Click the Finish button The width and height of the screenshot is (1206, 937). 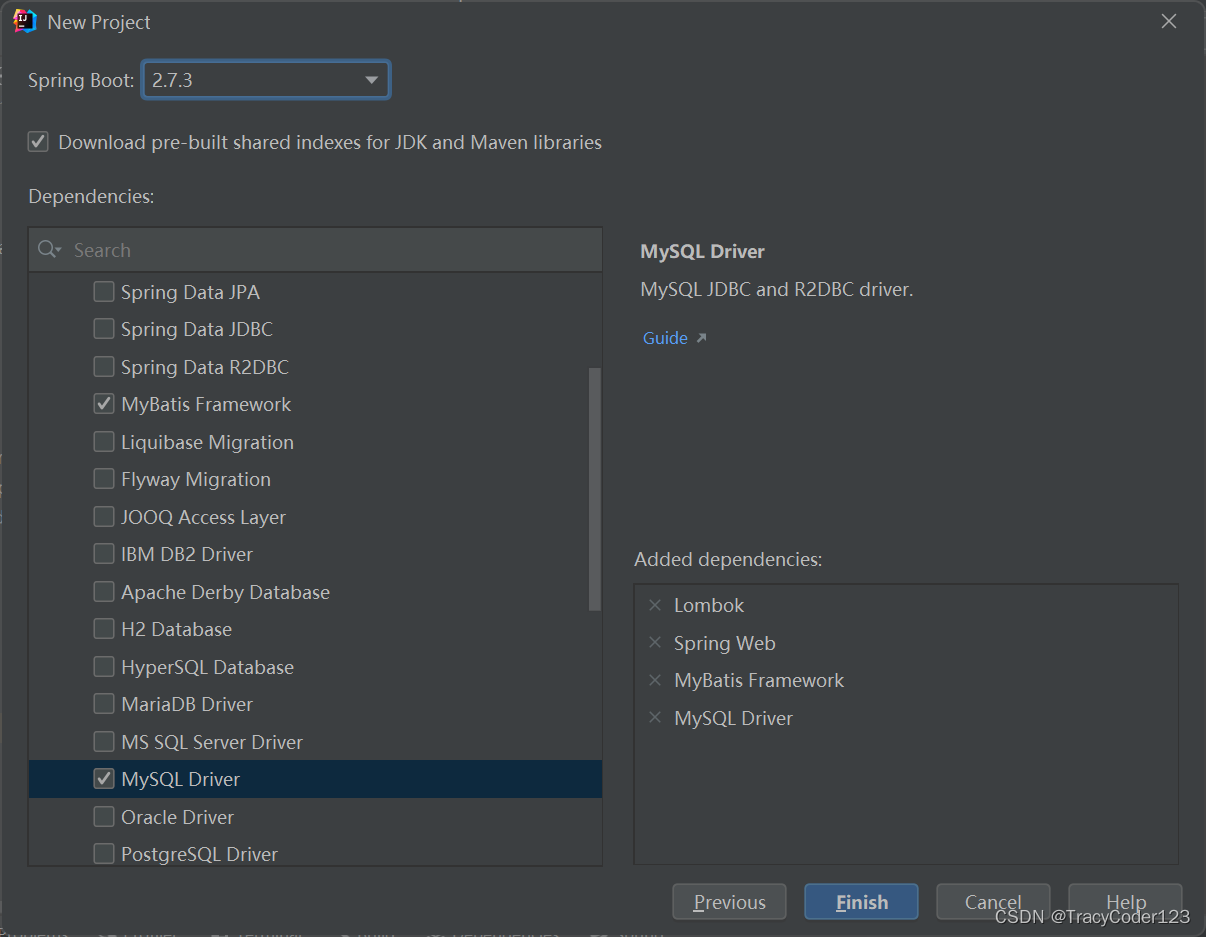point(860,902)
